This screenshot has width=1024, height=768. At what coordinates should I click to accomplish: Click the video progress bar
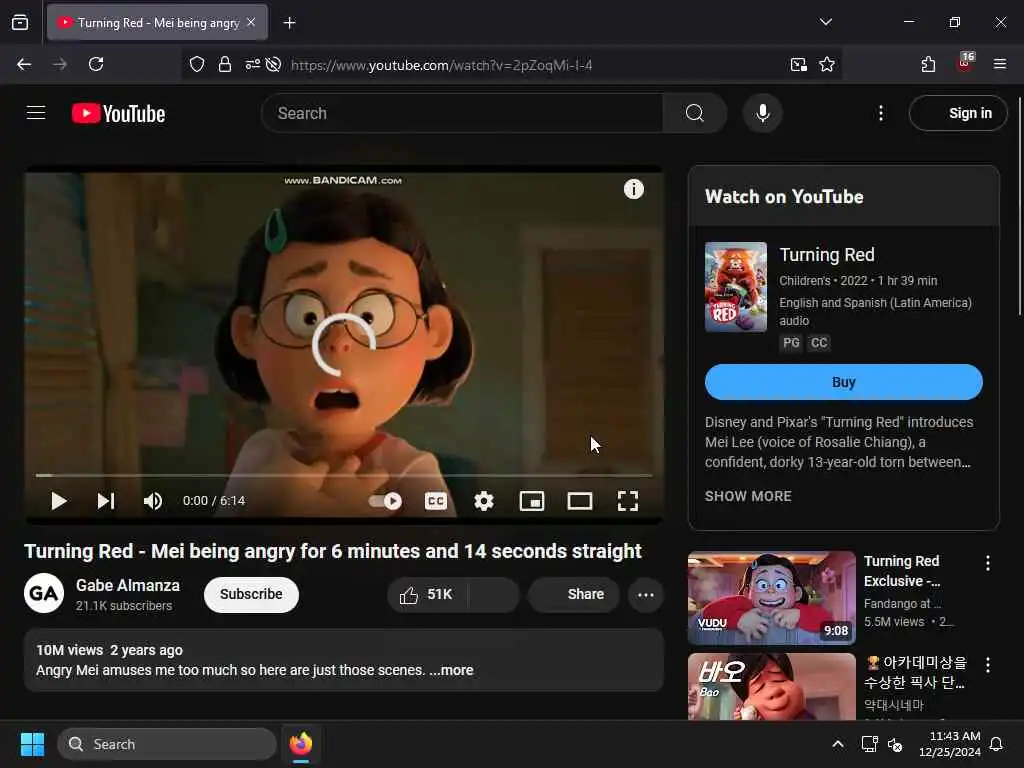coord(344,475)
